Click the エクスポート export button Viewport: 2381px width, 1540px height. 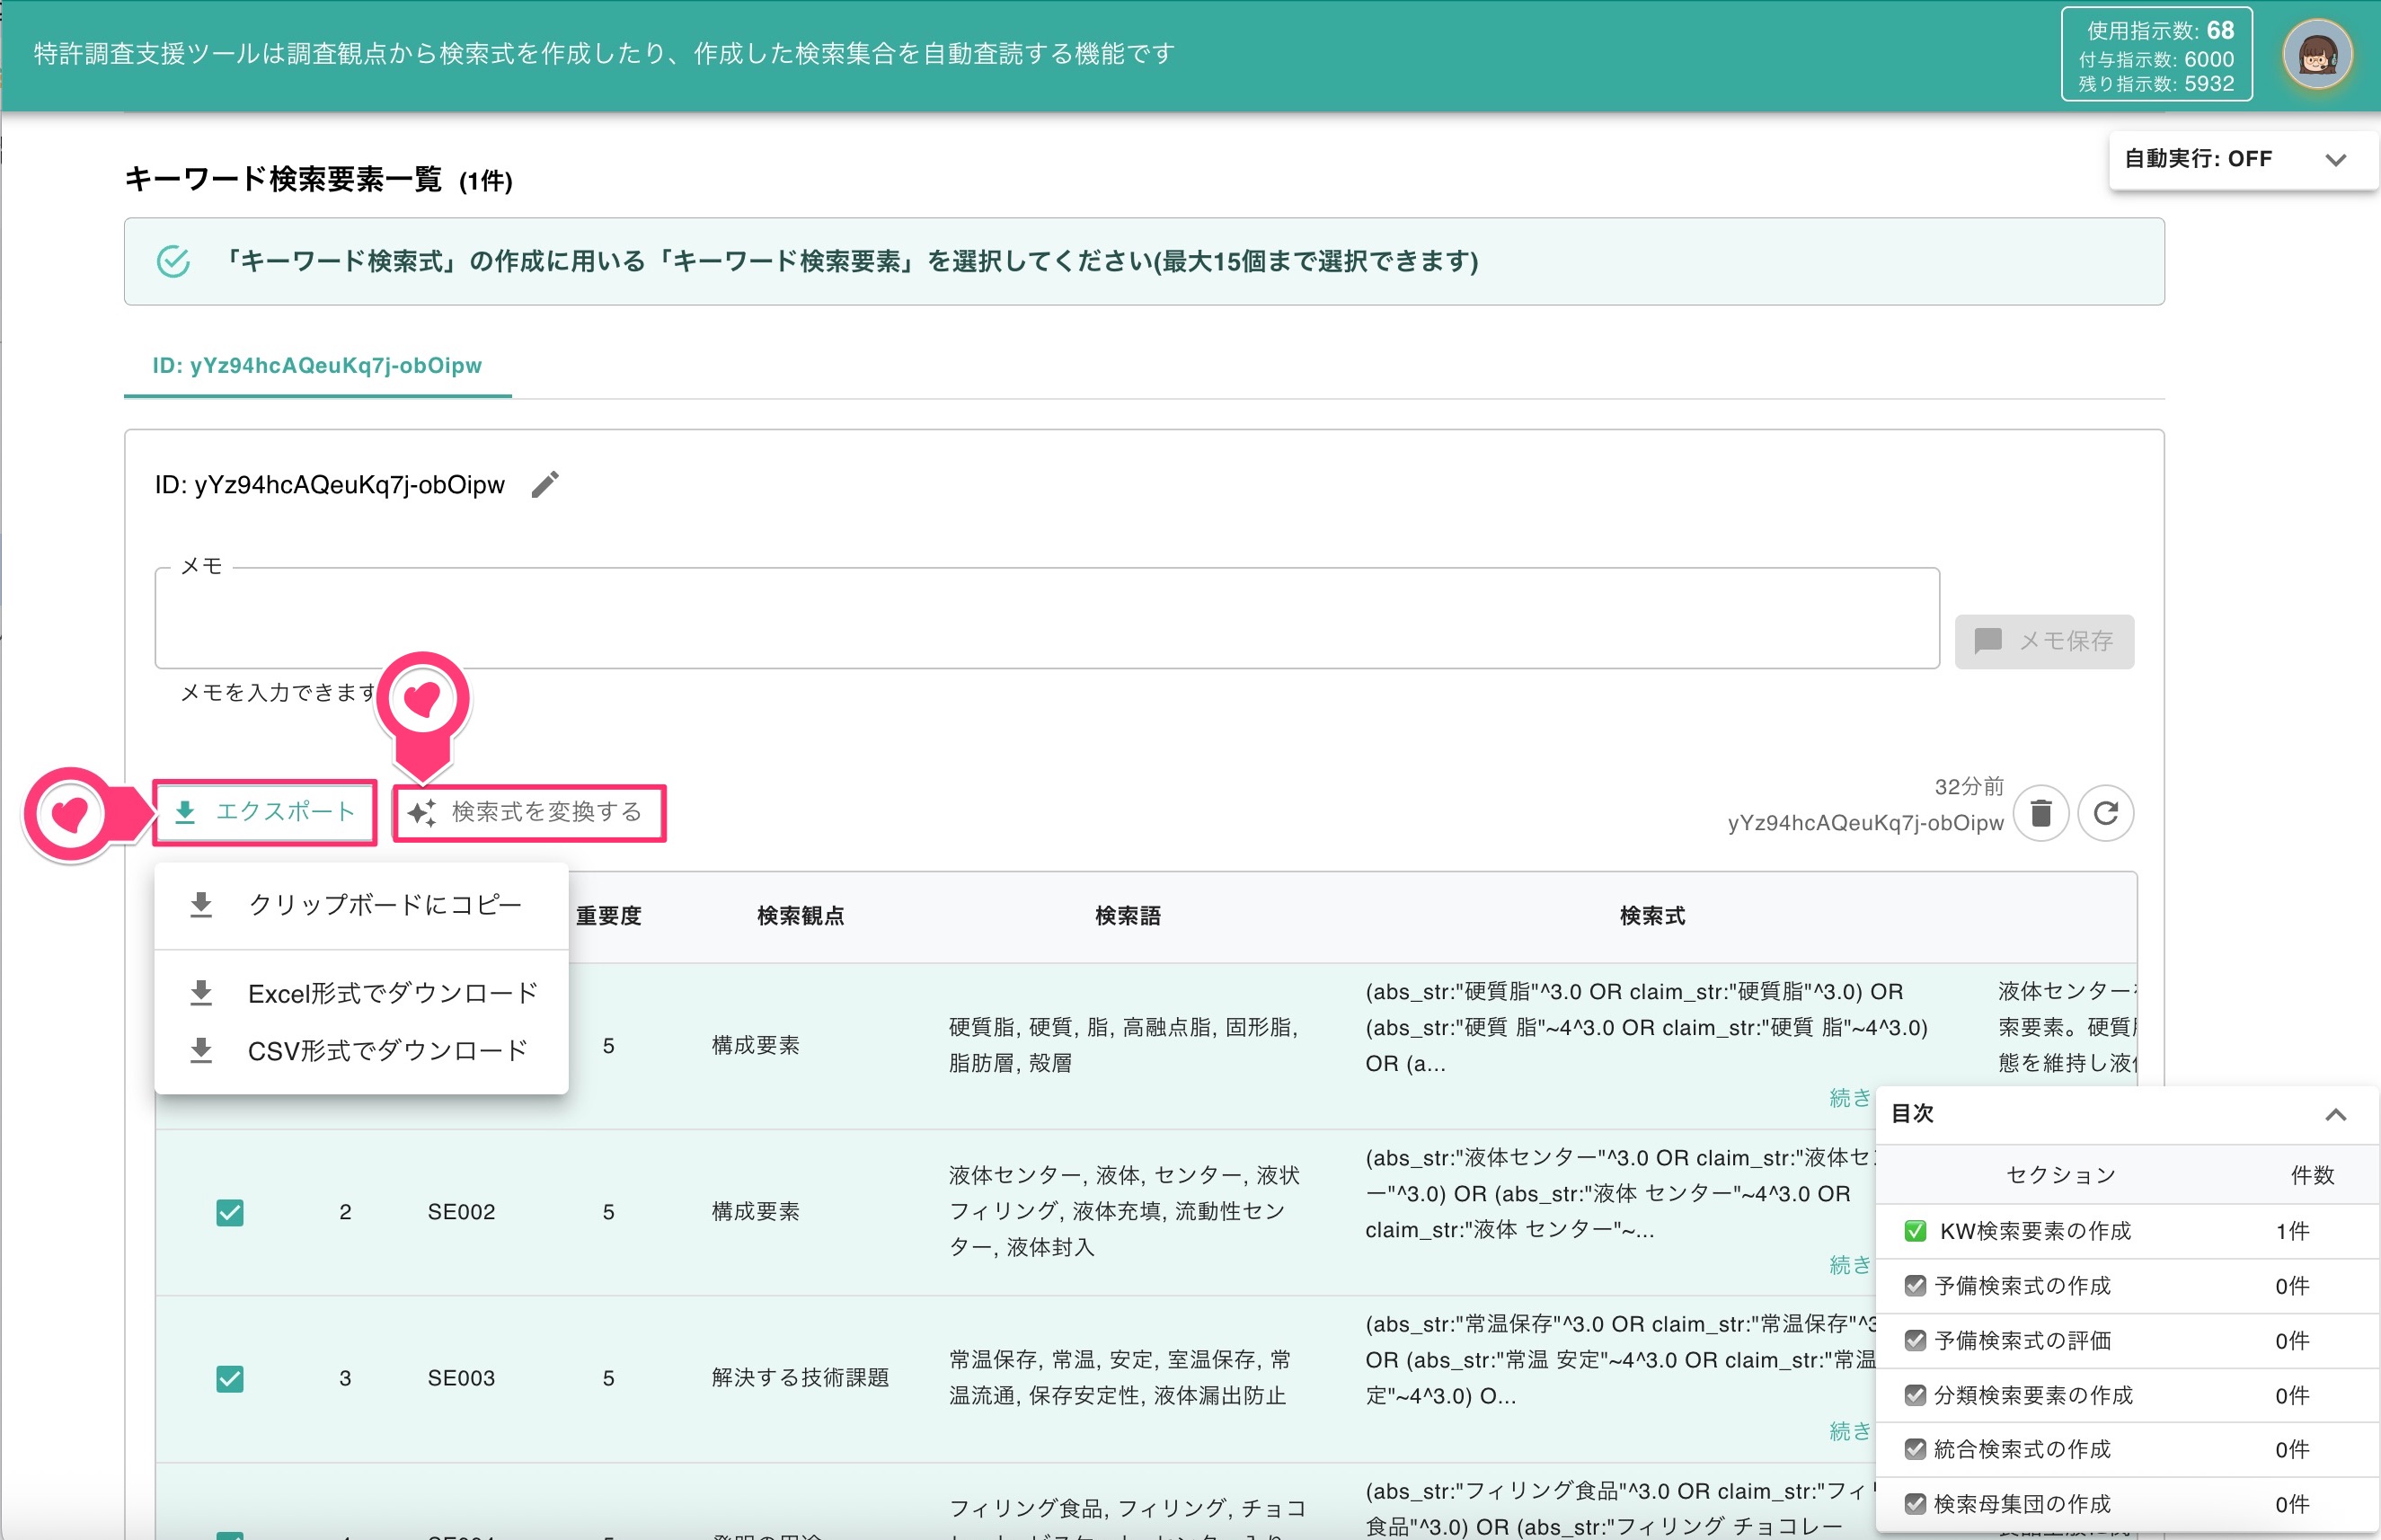click(265, 812)
